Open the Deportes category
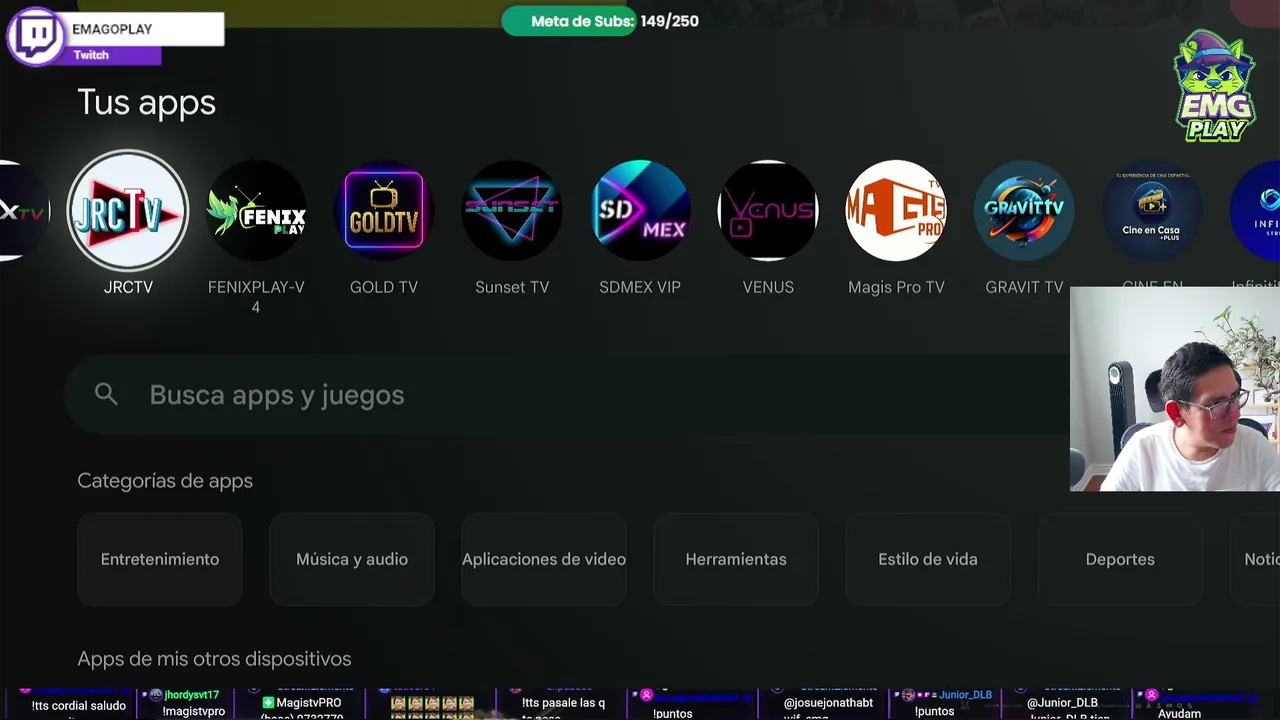The height and width of the screenshot is (720, 1280). (x=1120, y=559)
